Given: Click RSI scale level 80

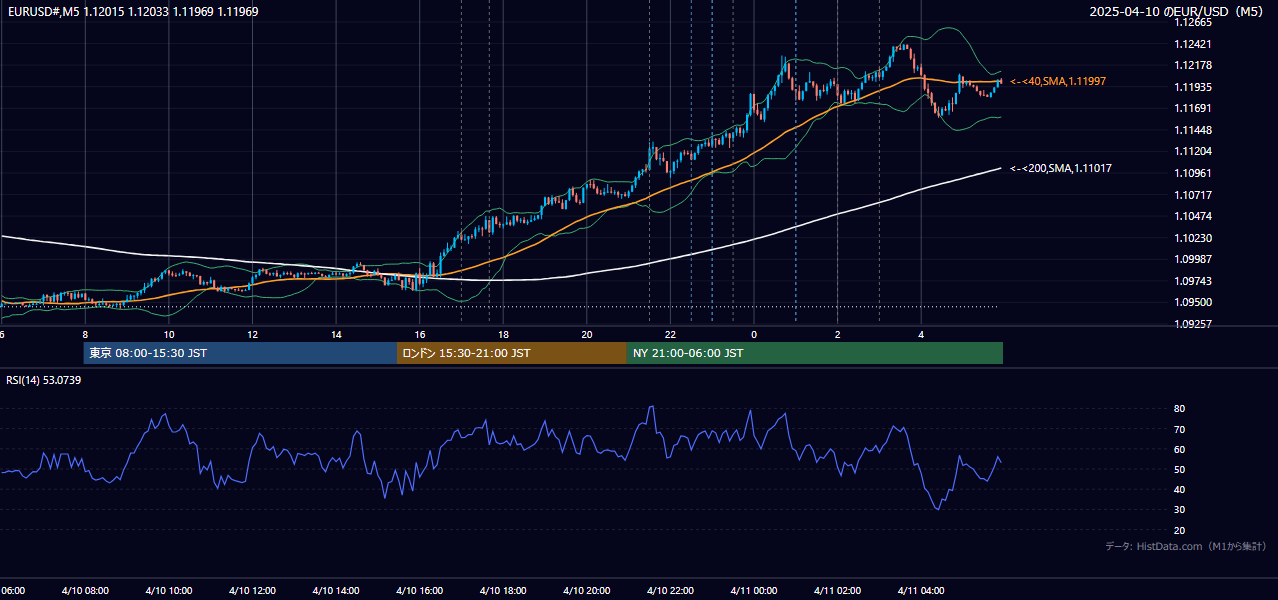Looking at the screenshot, I should pos(1179,409).
